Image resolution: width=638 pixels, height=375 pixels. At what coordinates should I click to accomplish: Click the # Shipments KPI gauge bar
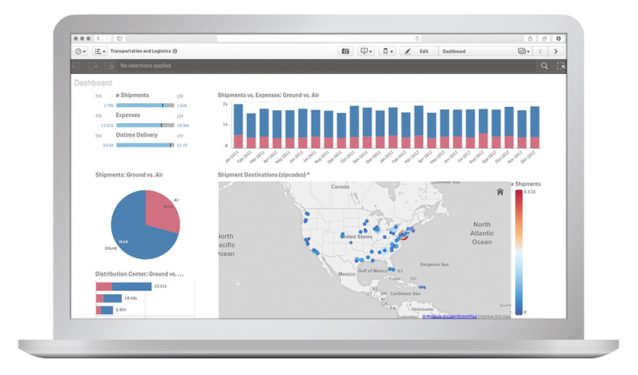145,105
